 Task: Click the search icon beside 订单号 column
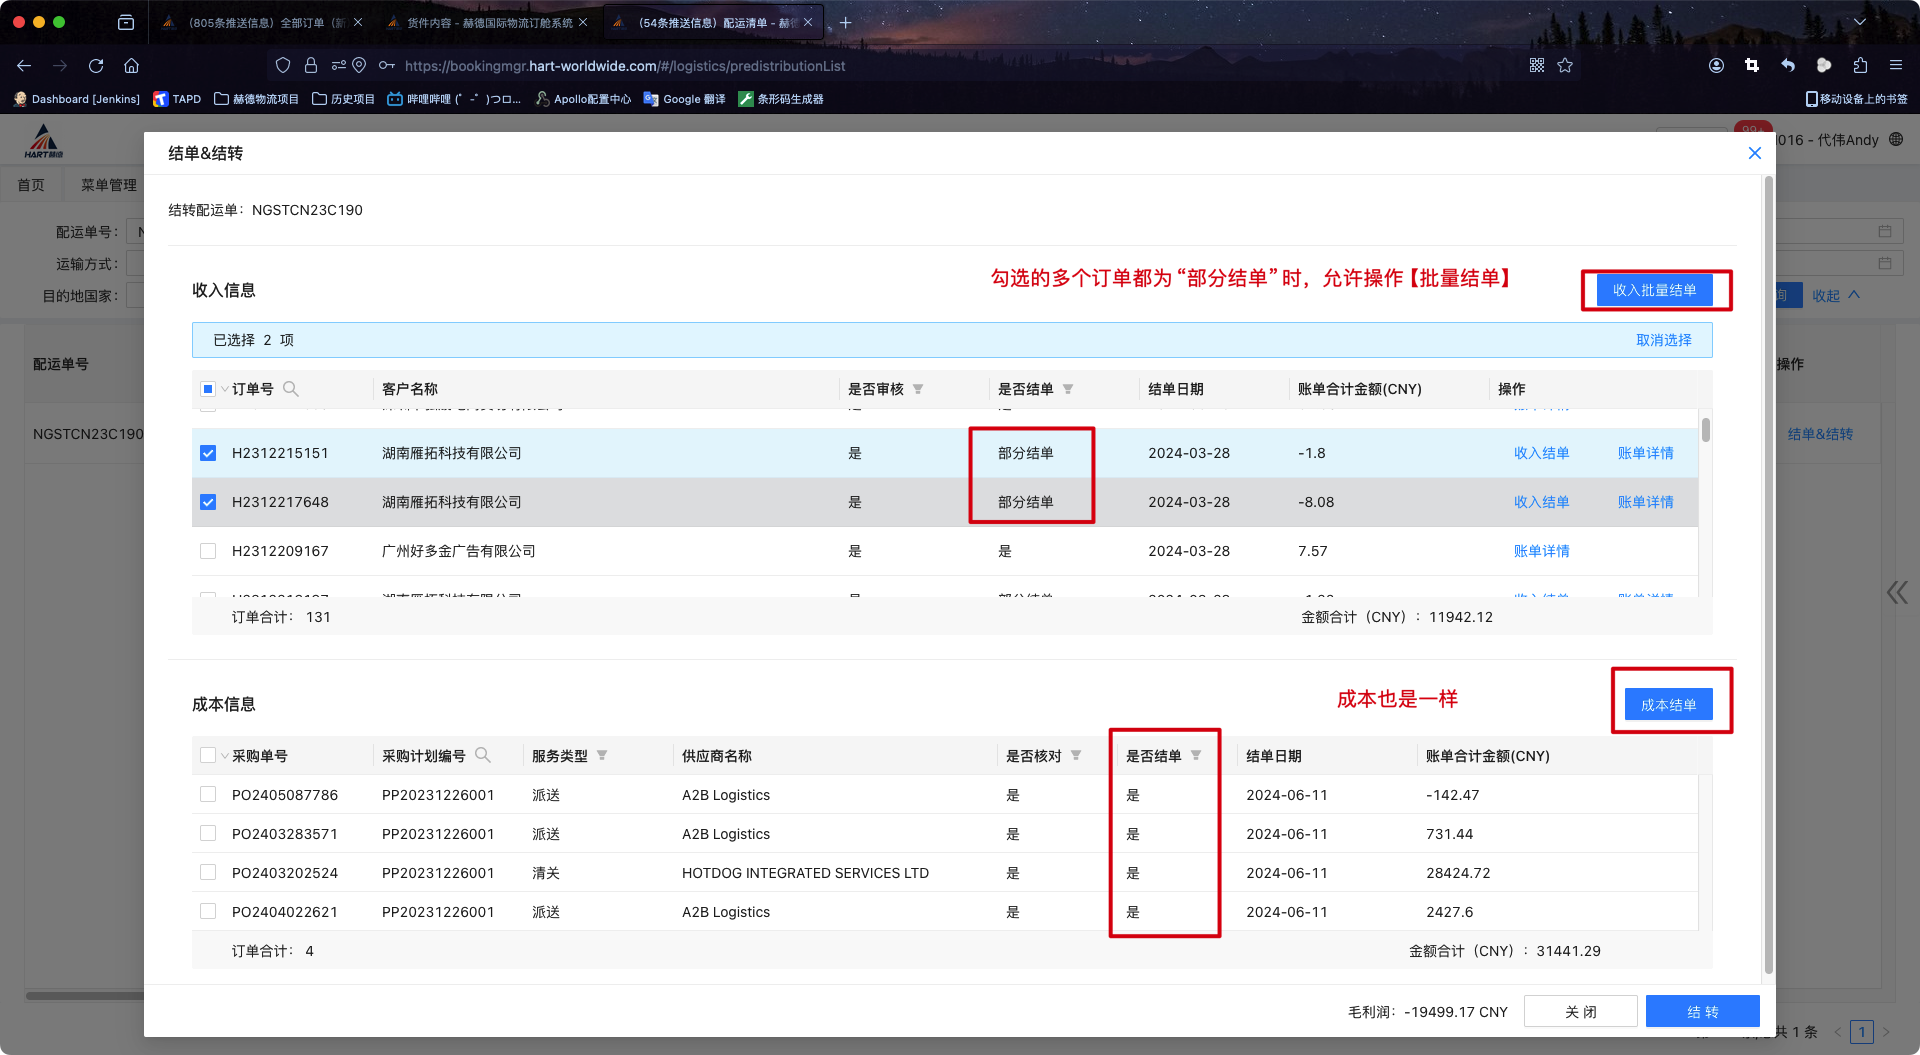click(x=291, y=389)
